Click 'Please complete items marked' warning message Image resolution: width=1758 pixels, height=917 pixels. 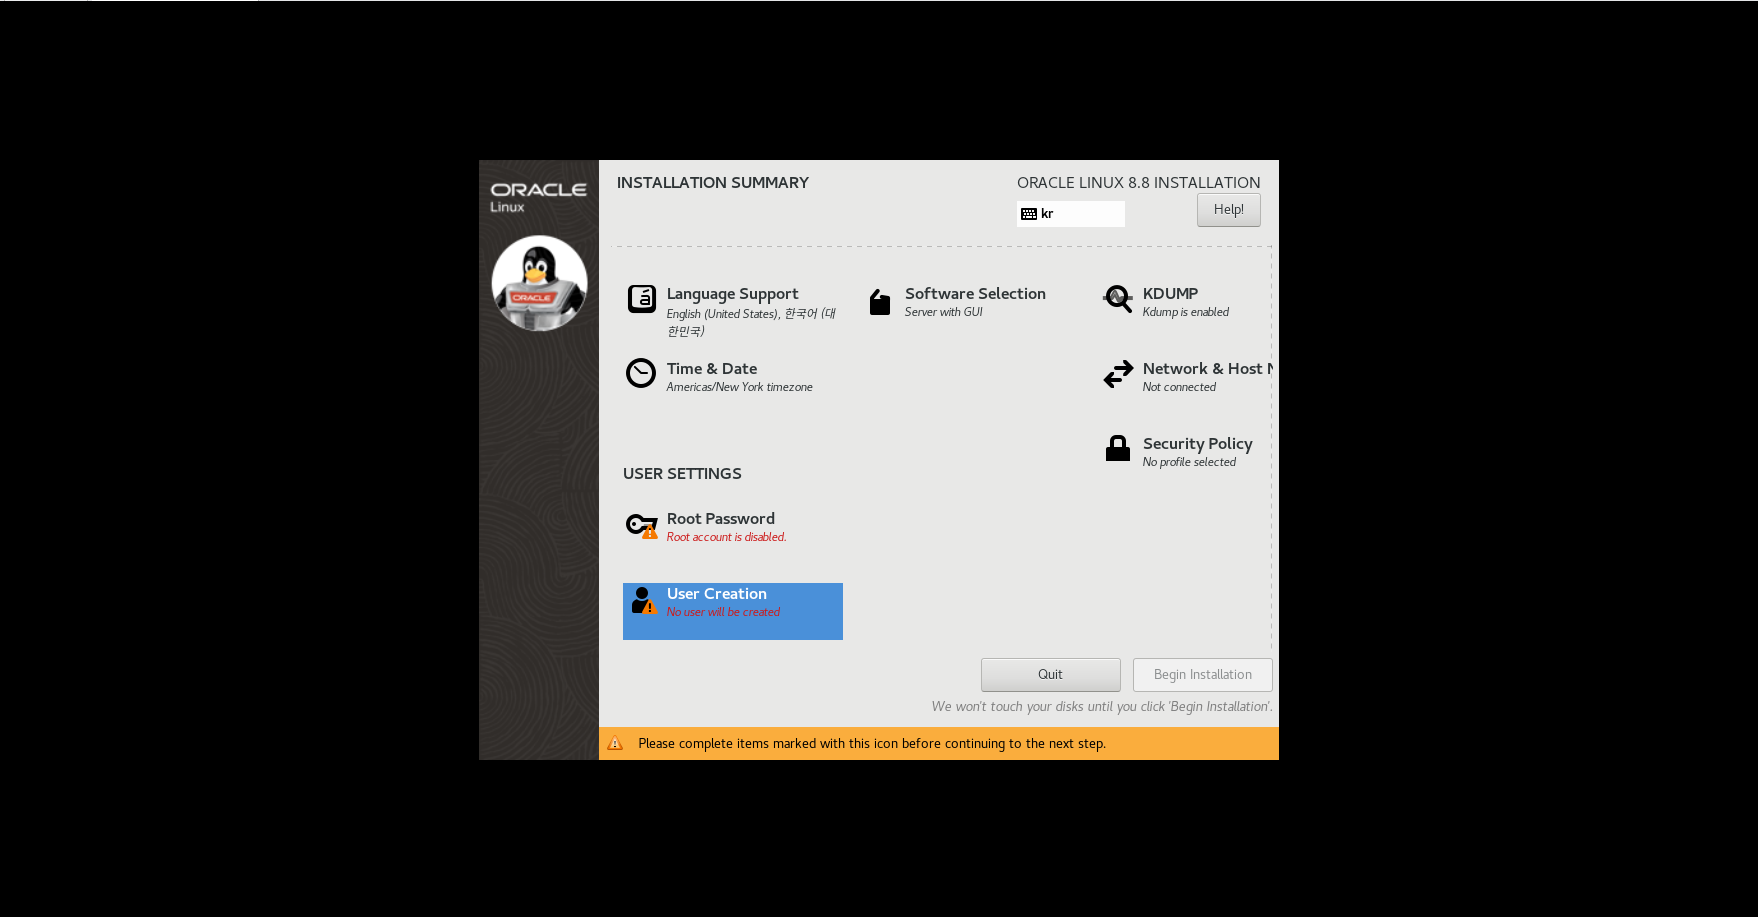point(872,743)
